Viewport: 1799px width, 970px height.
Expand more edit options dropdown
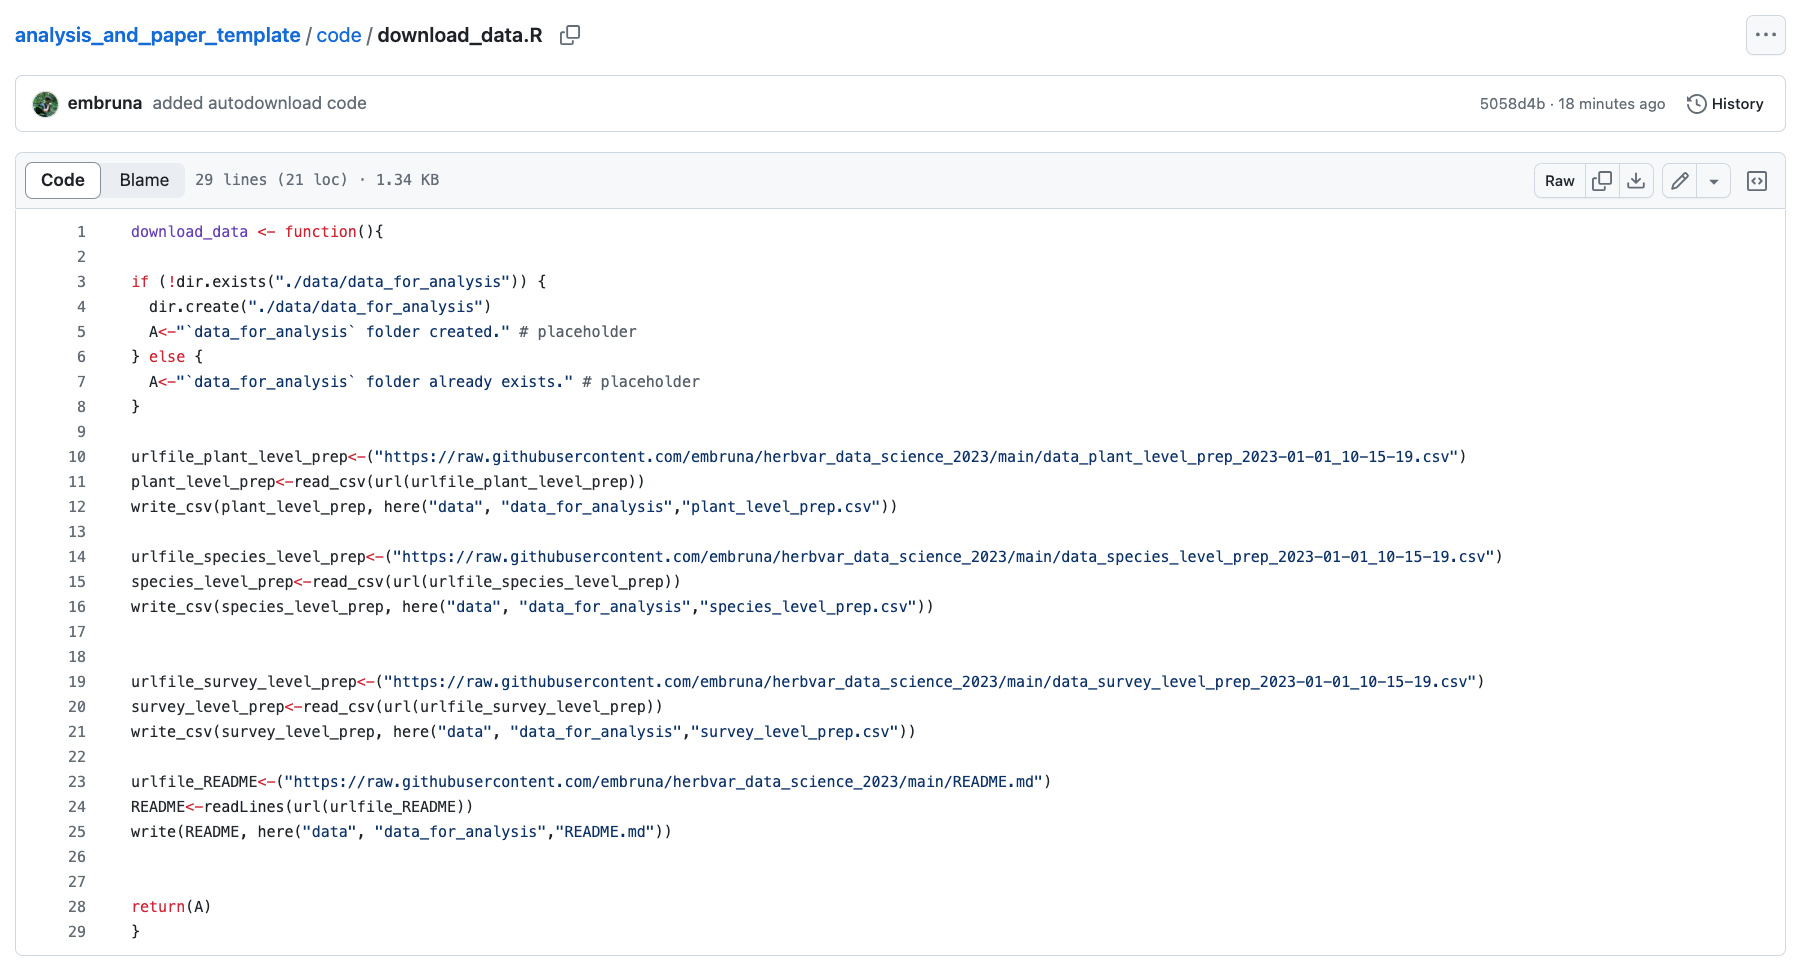click(1714, 181)
